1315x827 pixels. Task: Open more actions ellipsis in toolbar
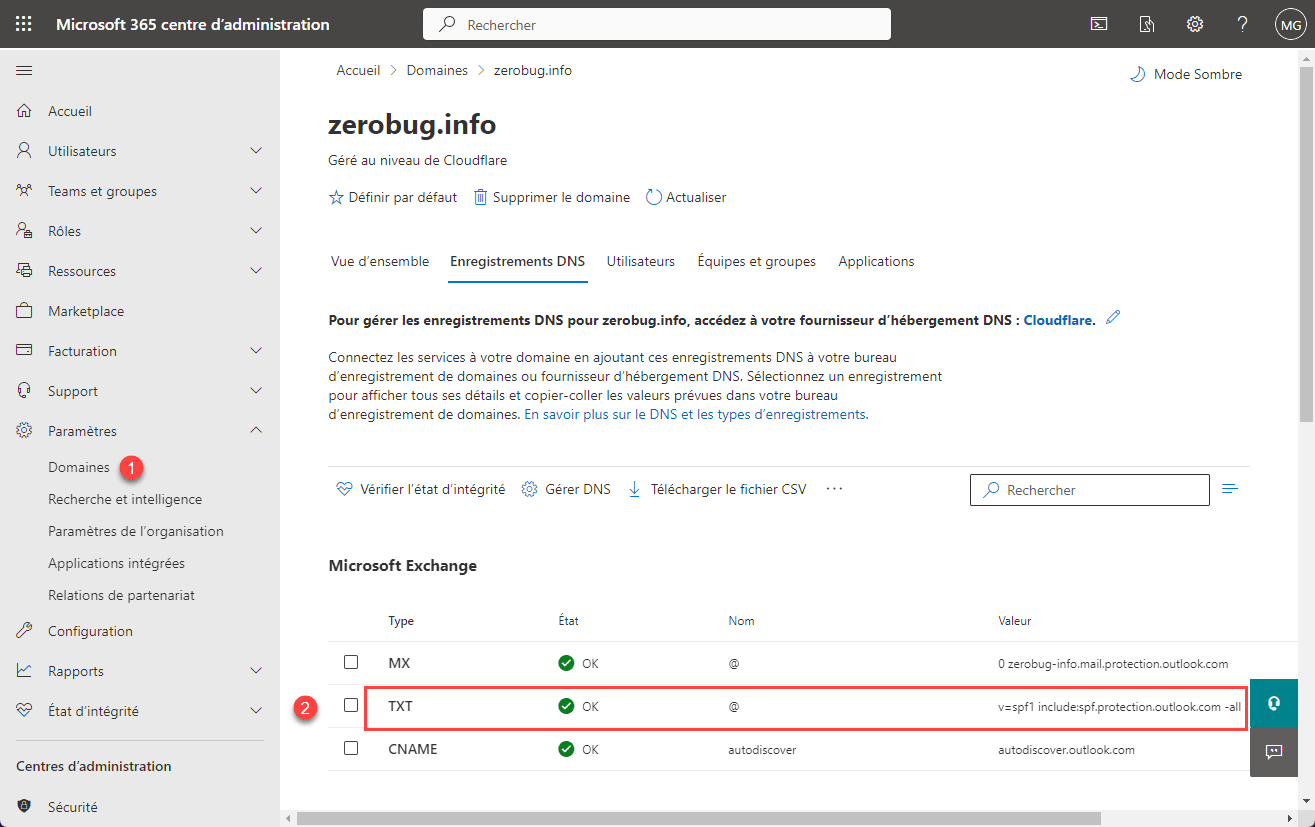(835, 489)
